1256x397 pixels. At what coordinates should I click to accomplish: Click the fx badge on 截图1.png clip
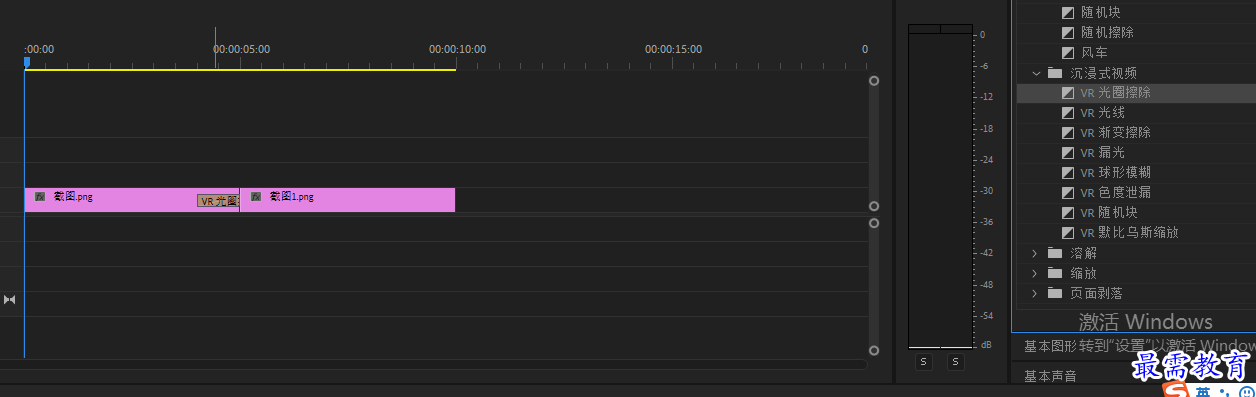point(256,197)
